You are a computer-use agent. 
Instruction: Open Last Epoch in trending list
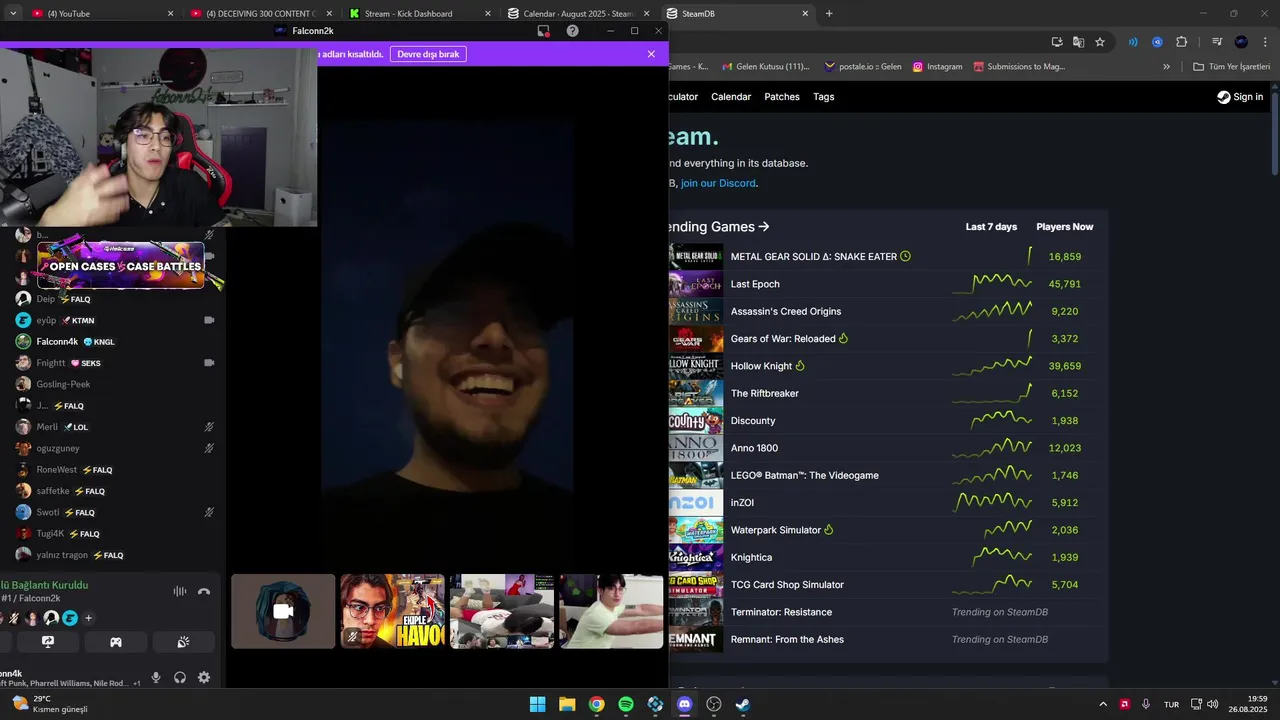755,284
